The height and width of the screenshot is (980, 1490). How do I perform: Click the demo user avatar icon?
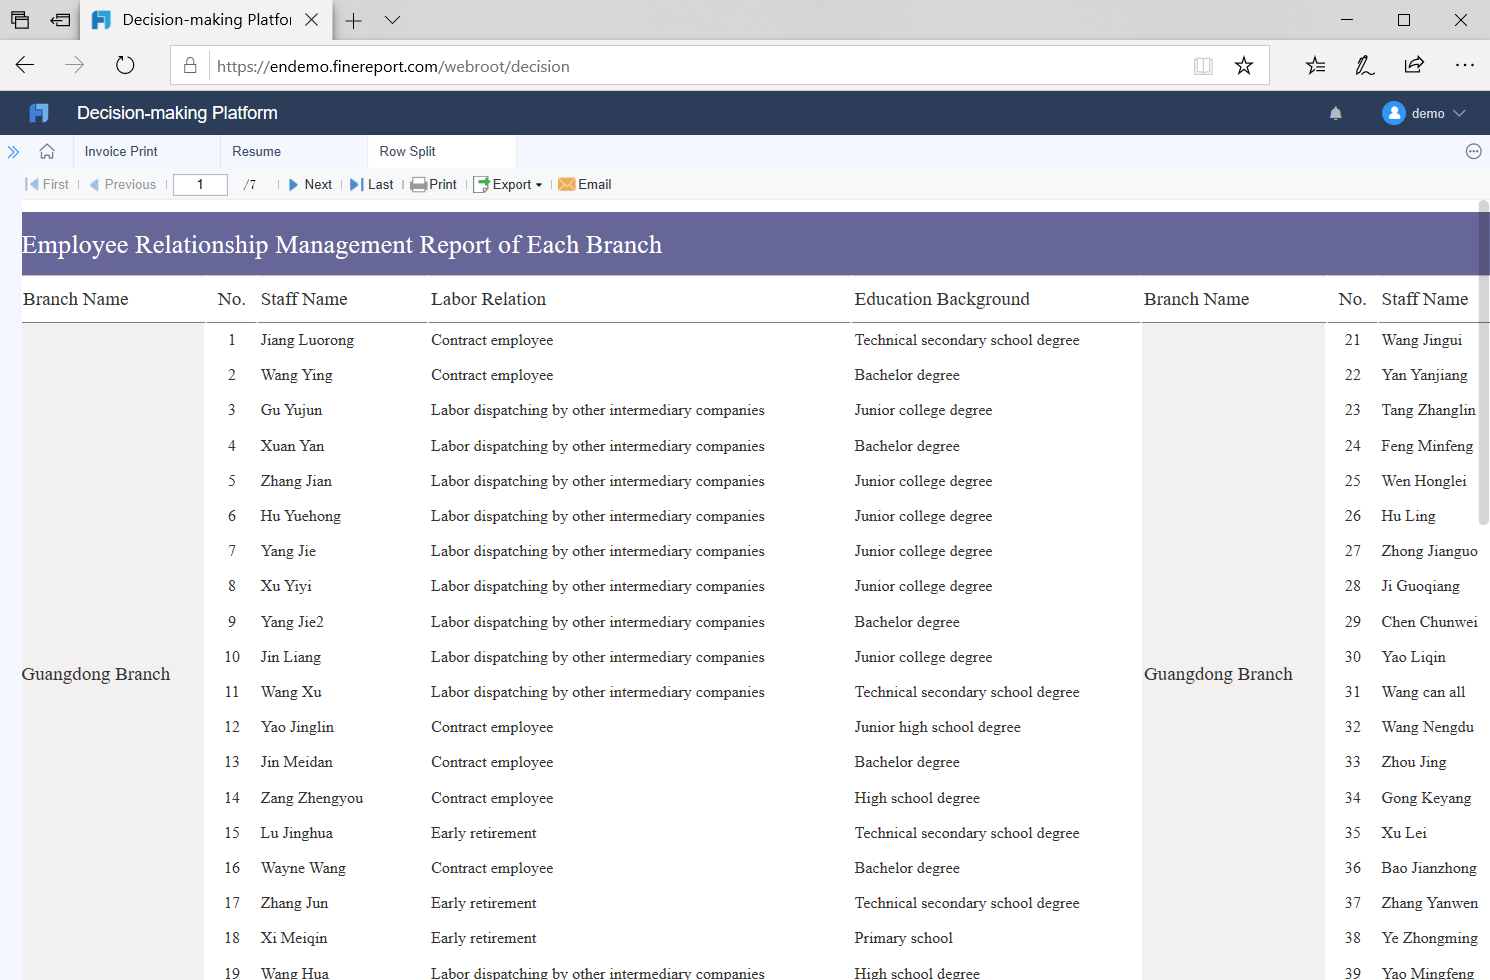pos(1394,113)
